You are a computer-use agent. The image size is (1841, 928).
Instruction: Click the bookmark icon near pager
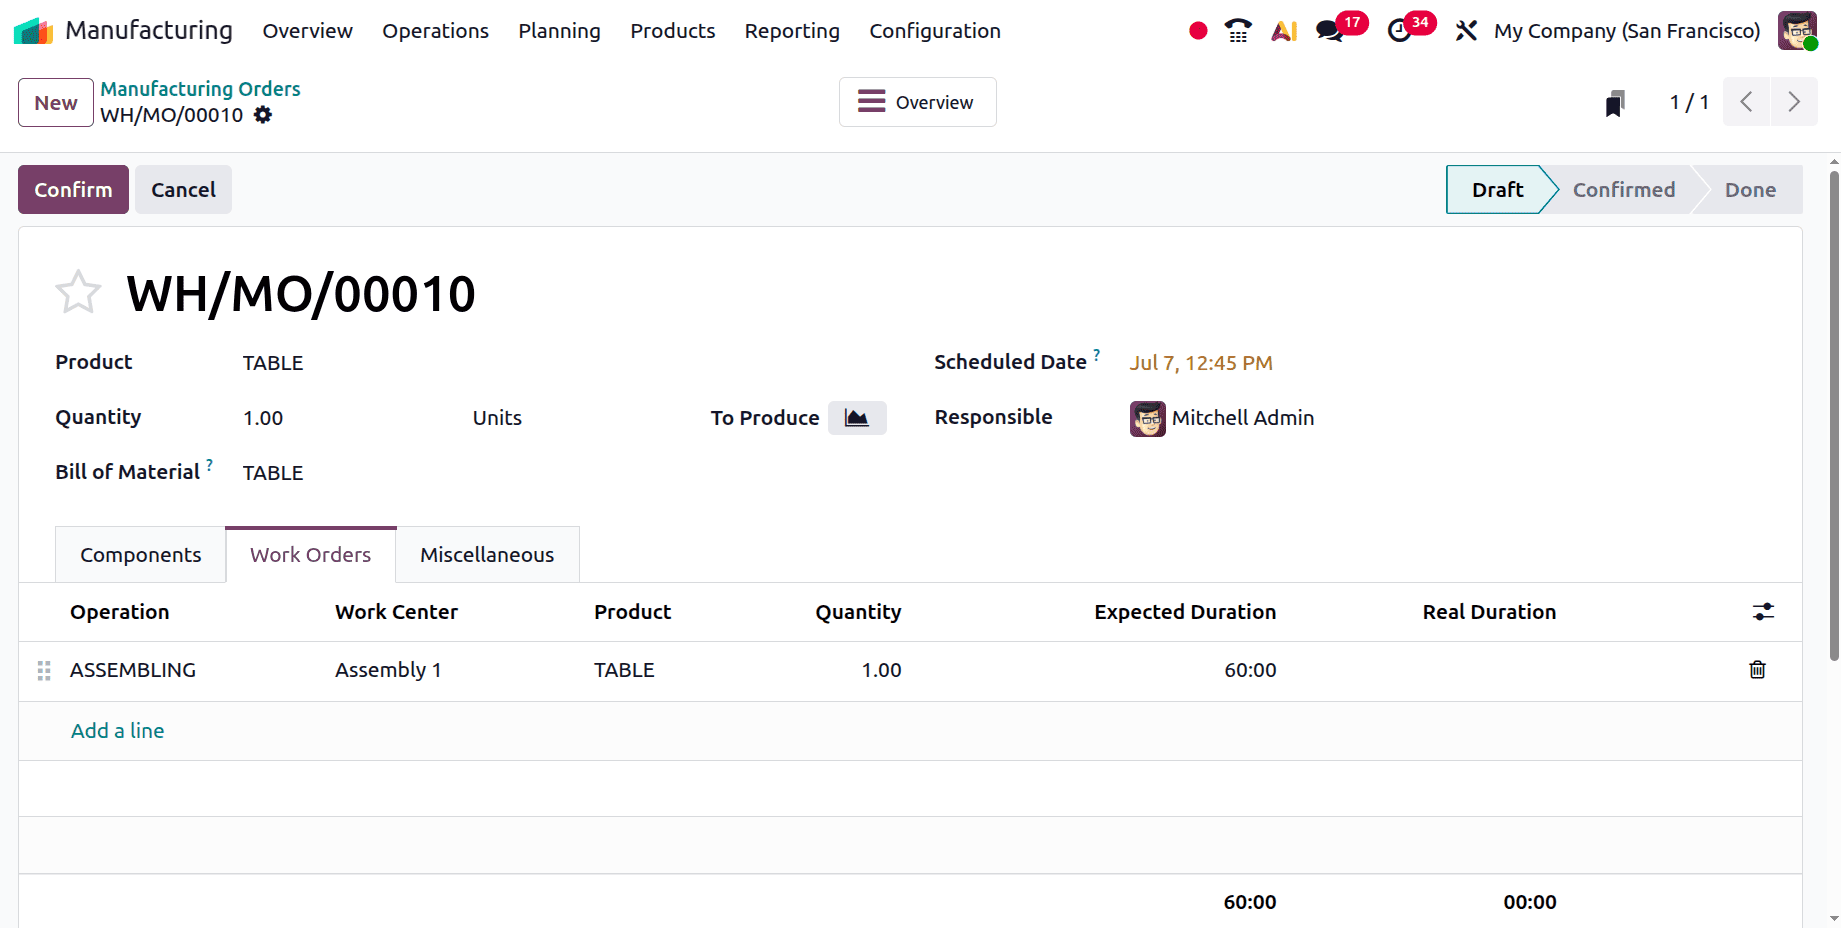coord(1615,103)
